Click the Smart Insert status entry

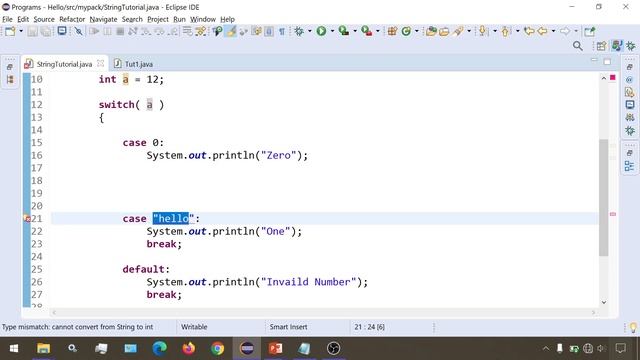[x=288, y=327]
